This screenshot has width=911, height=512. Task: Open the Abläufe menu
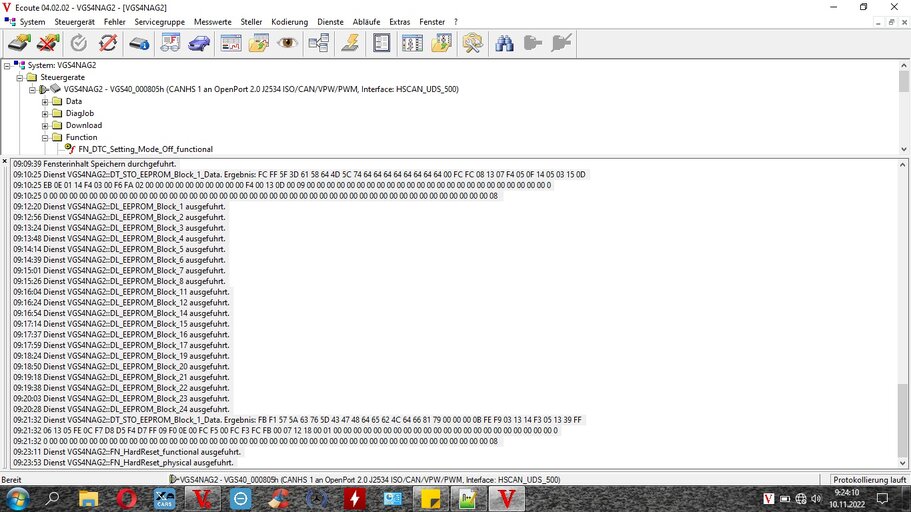tap(366, 22)
